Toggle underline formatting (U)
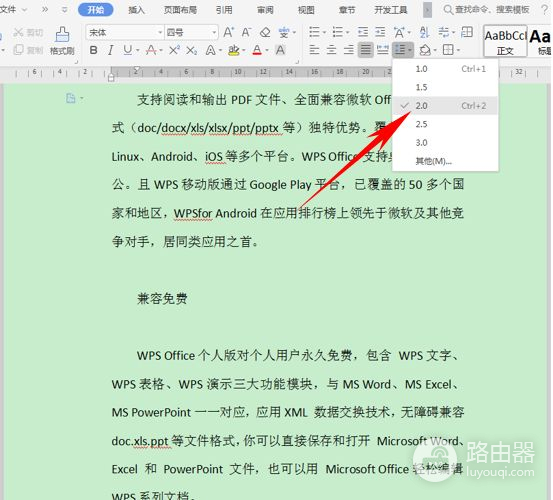The image size is (553, 500). tap(128, 50)
